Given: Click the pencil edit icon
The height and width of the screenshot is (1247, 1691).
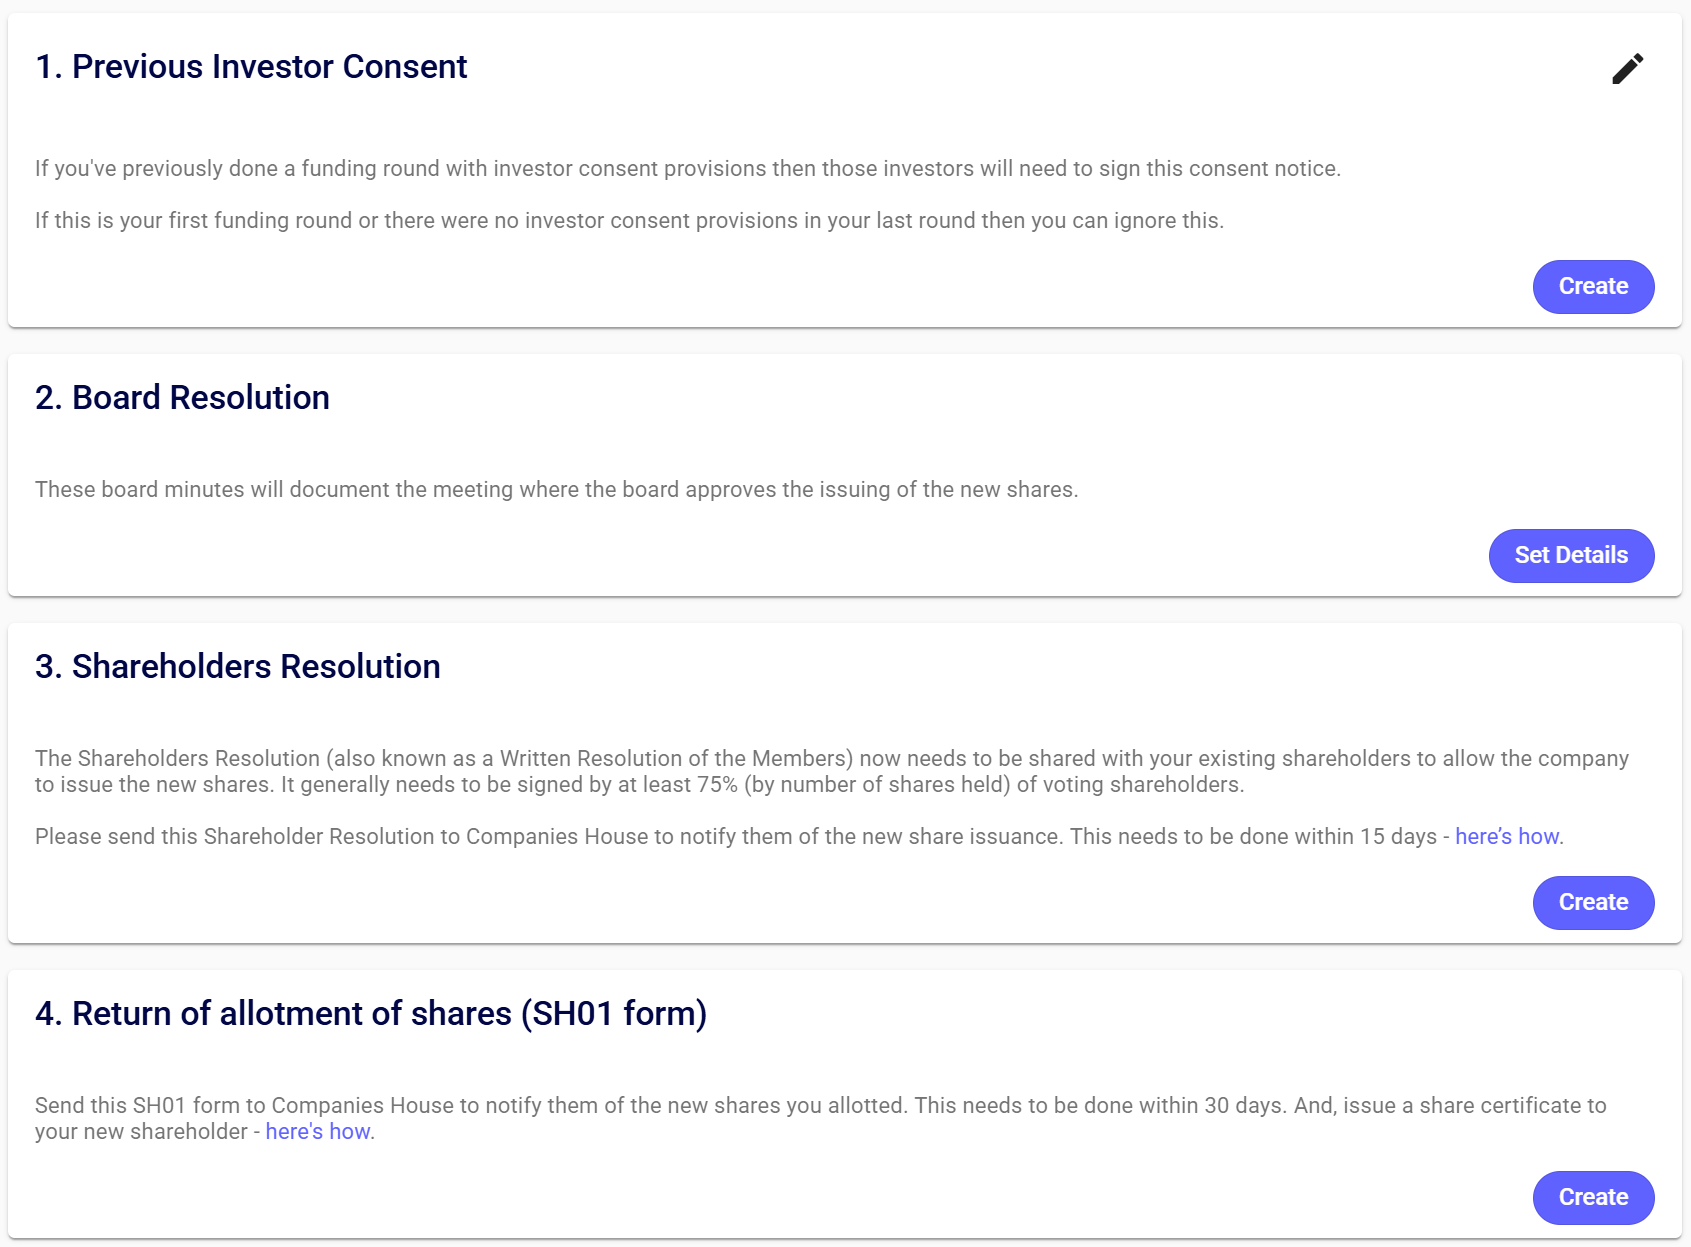Looking at the screenshot, I should coord(1627,69).
